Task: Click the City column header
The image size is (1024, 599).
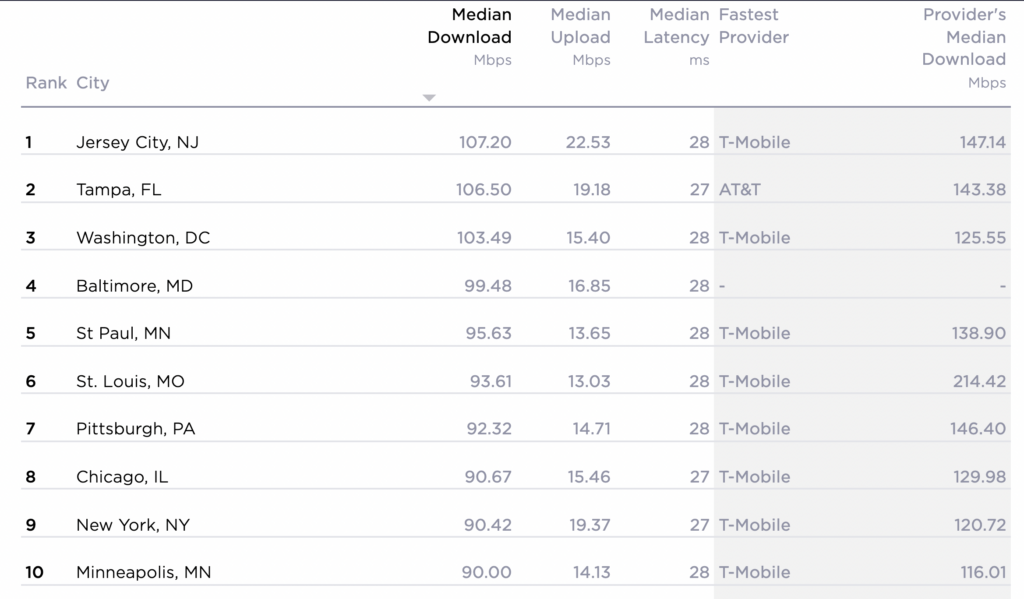Action: (x=92, y=83)
